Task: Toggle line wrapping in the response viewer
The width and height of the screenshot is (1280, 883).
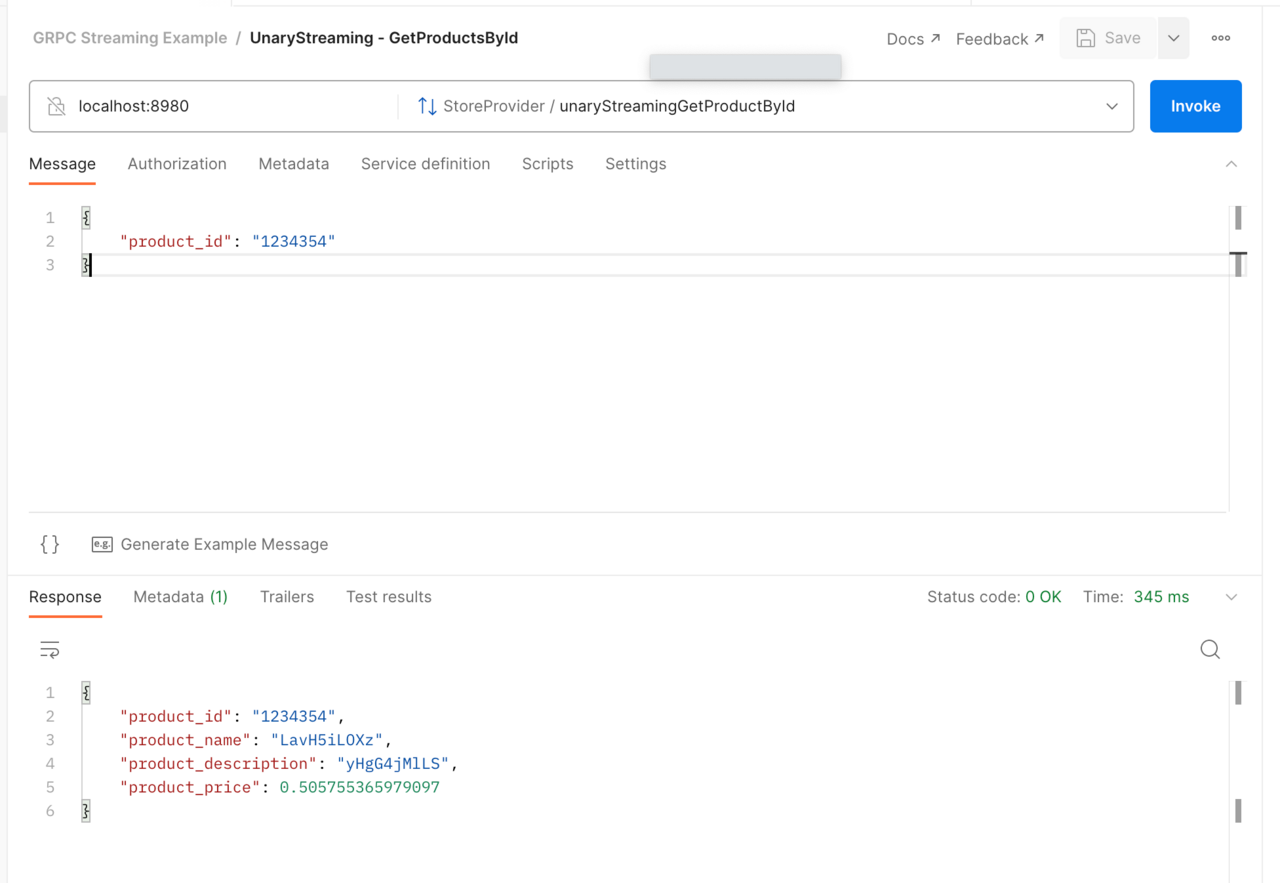Action: [49, 649]
